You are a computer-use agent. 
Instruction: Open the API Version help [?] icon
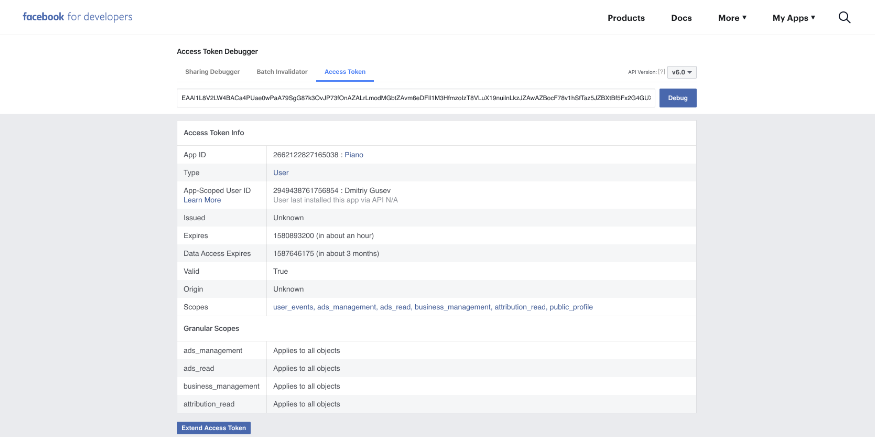(662, 72)
